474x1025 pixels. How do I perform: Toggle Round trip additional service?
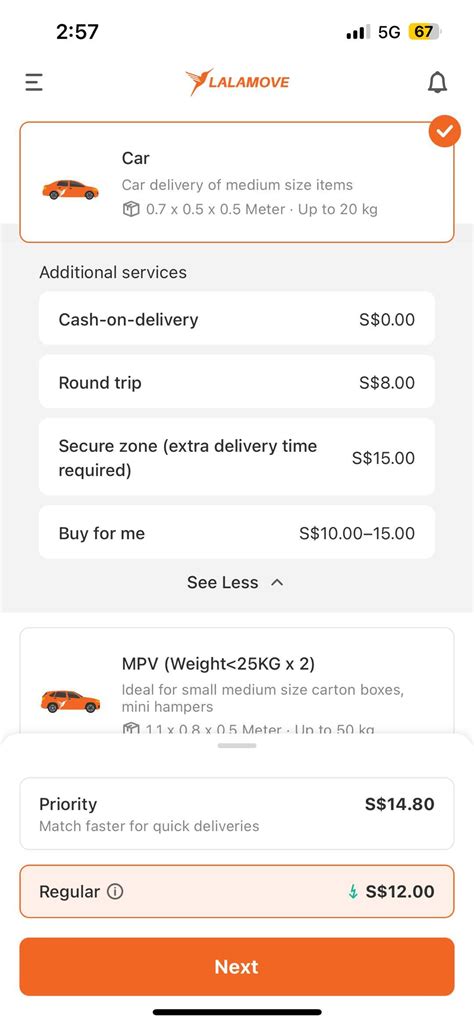pyautogui.click(x=237, y=382)
